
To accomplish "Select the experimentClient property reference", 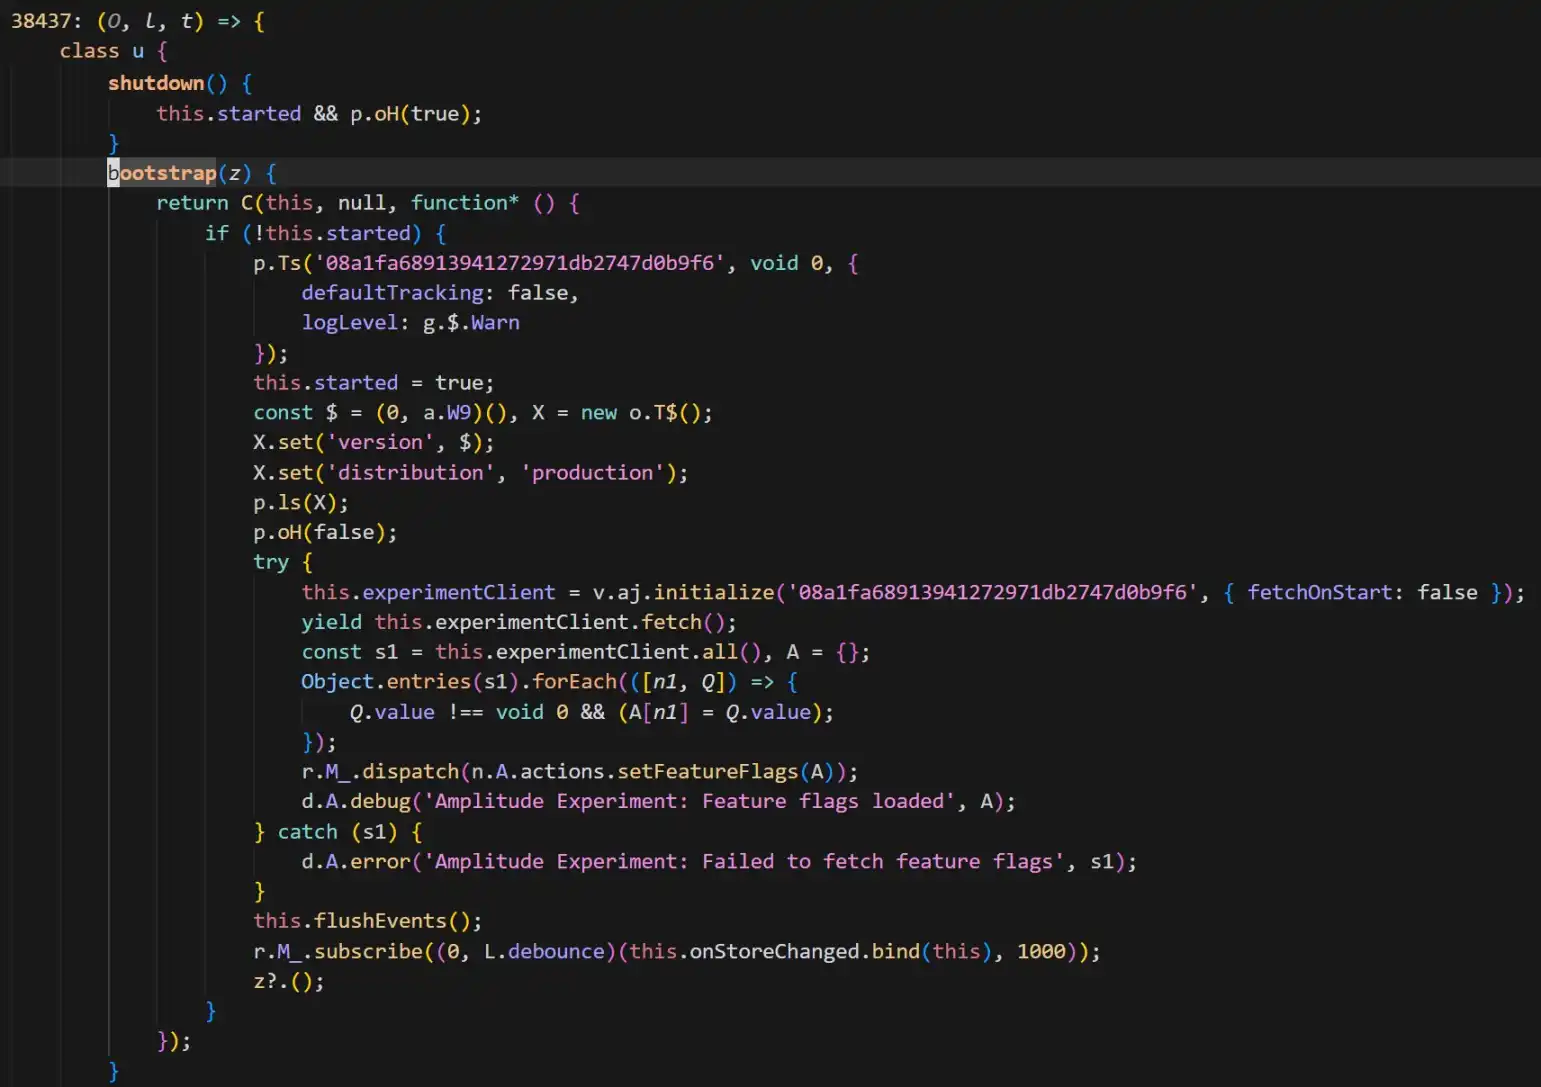I will tap(458, 592).
